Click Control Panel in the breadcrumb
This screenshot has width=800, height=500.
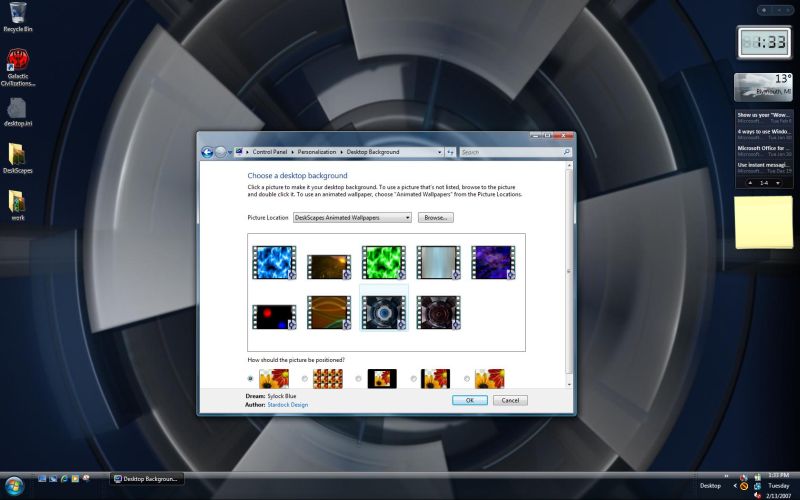coord(270,152)
